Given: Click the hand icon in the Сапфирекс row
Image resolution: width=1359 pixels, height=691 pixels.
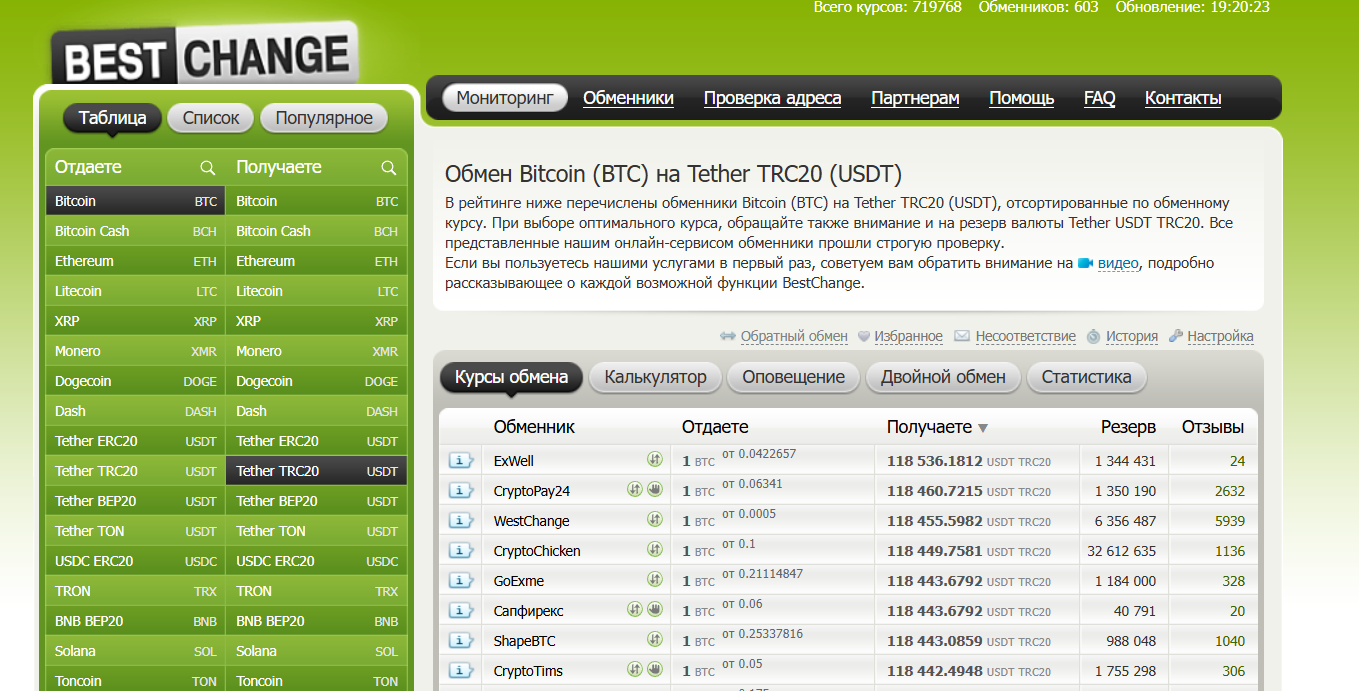Looking at the screenshot, I should coord(654,610).
